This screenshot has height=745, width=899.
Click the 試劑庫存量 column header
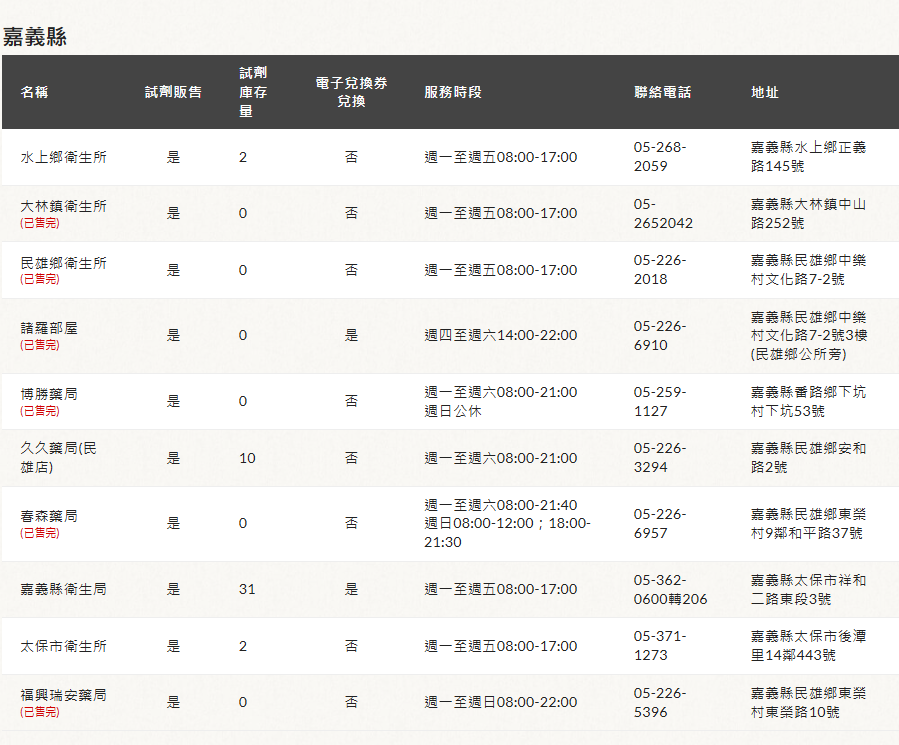click(x=253, y=92)
